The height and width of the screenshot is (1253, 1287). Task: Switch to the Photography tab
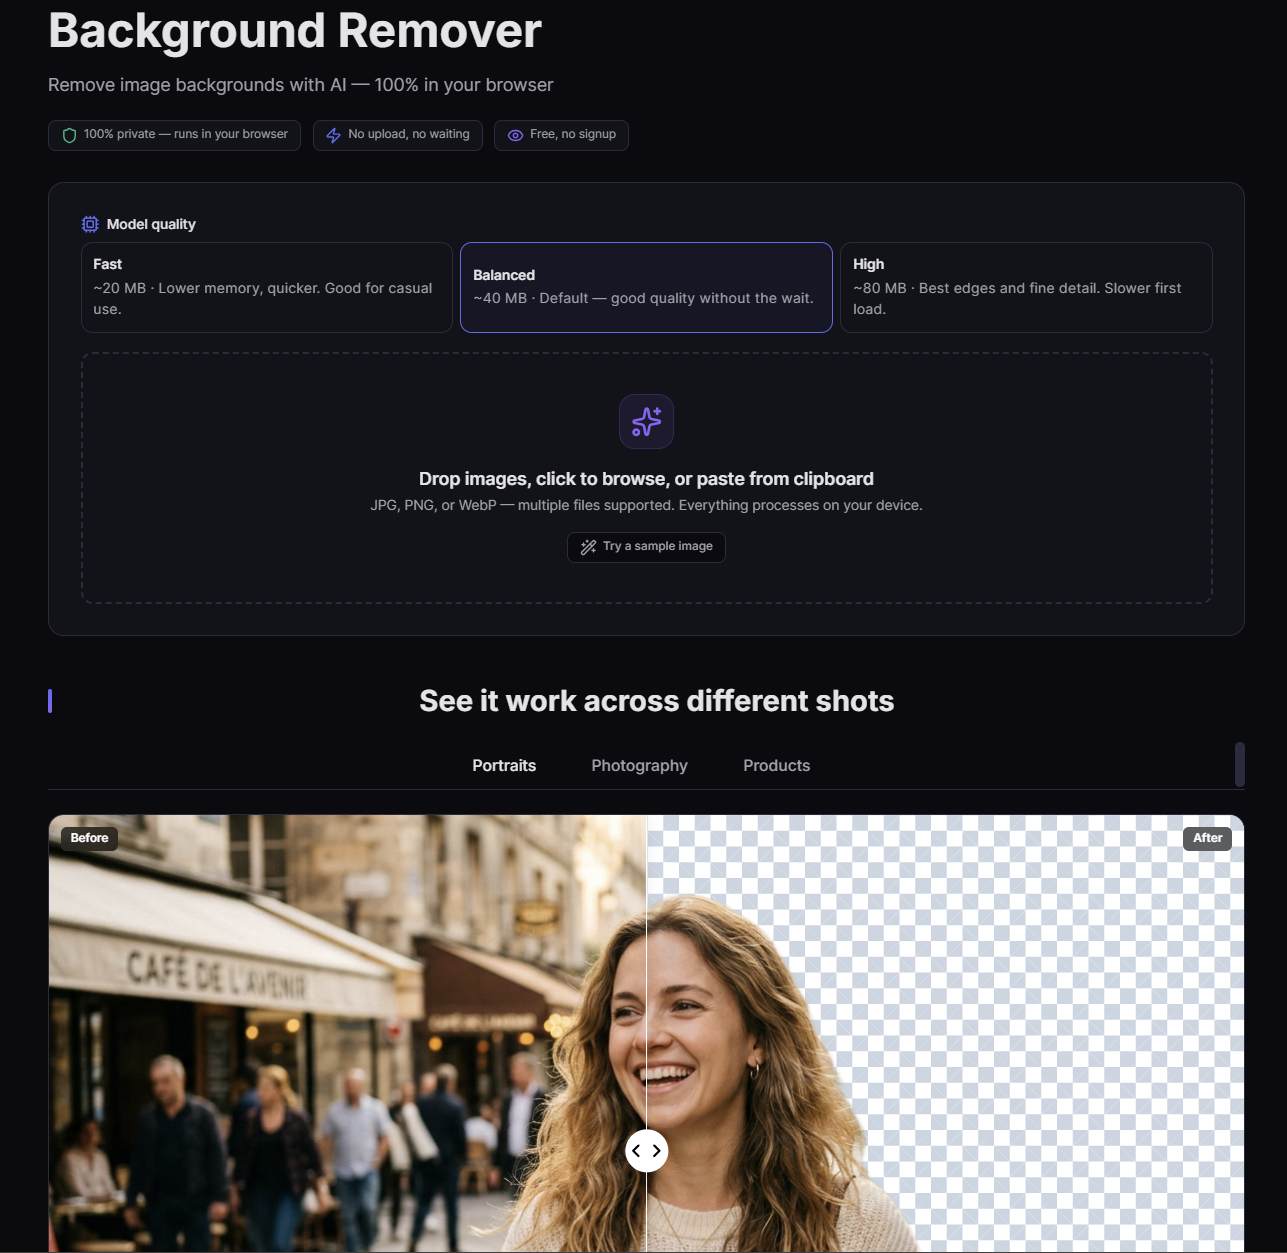639,765
